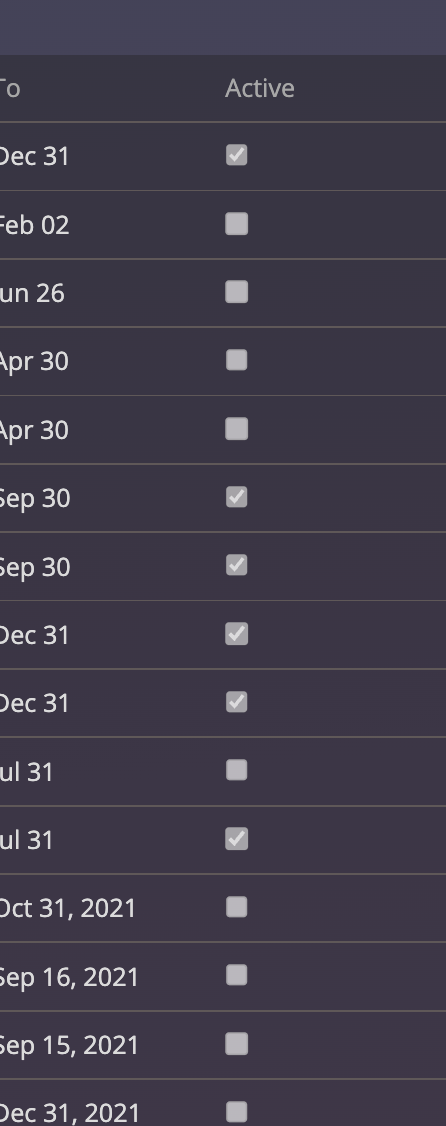Select the Feb 02 date cell
Viewport: 446px width, 1126px height.
pyautogui.click(x=34, y=225)
